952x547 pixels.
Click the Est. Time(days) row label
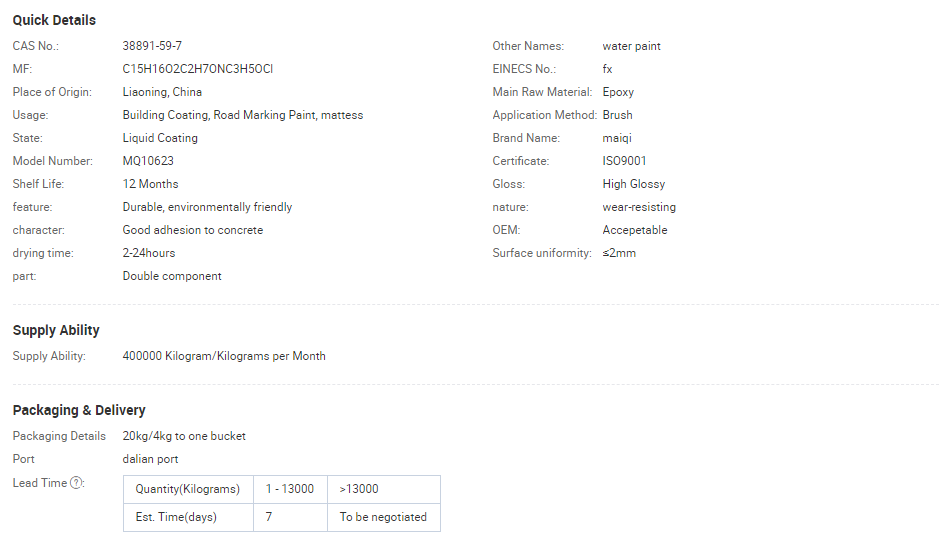pyautogui.click(x=176, y=517)
